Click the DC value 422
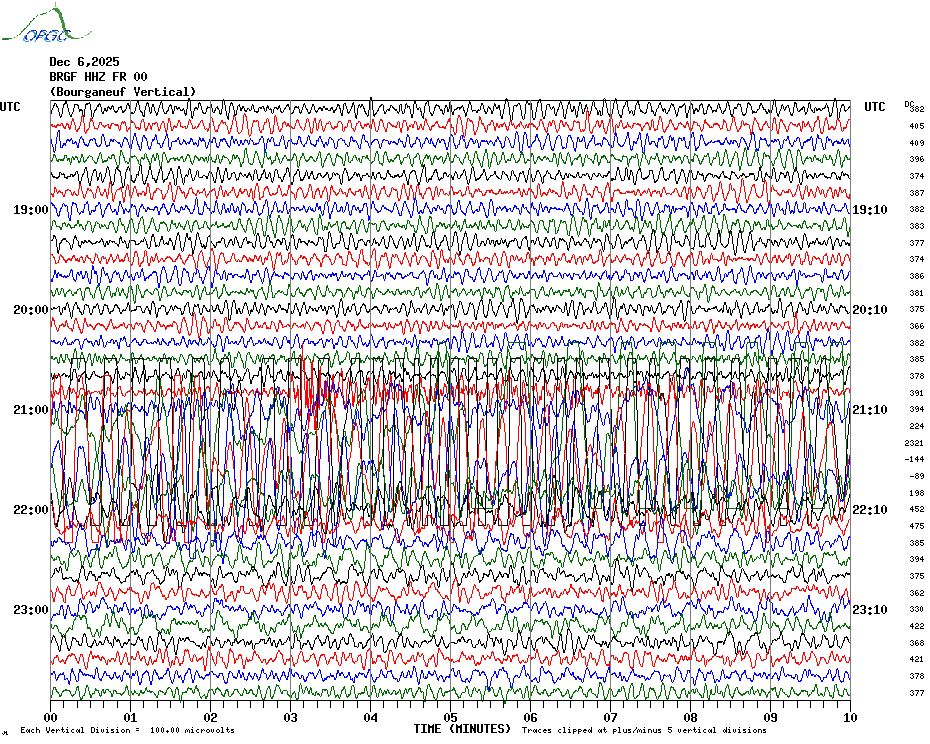This screenshot has width=930, height=744. [x=917, y=626]
